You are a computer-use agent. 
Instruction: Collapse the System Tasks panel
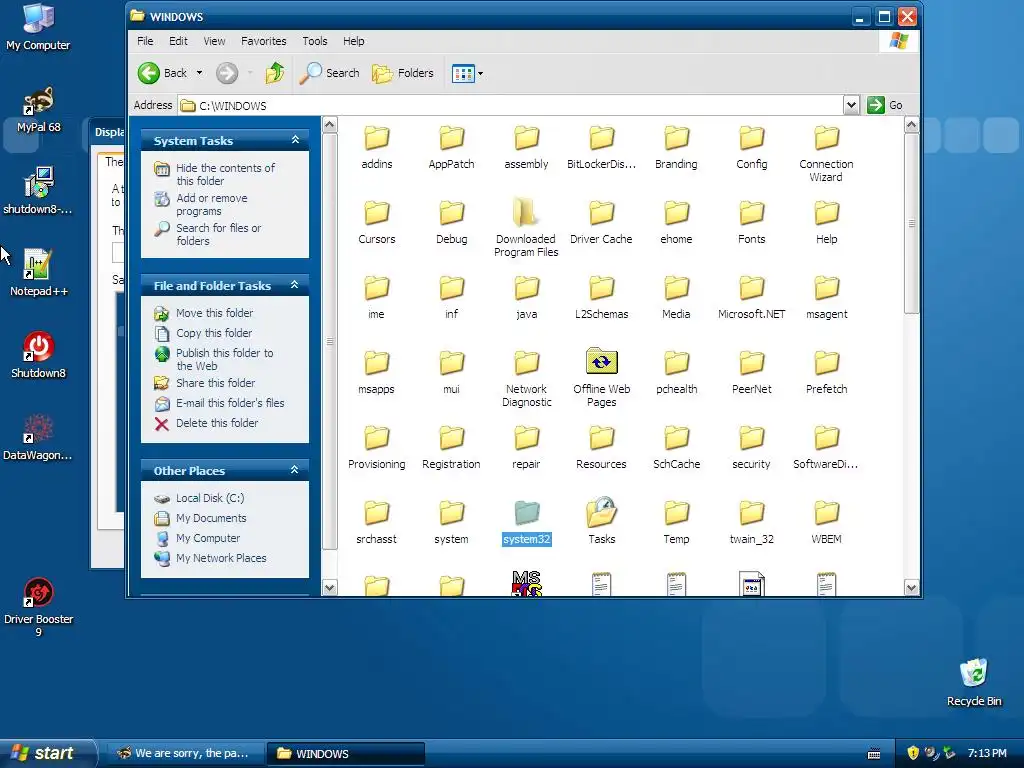pos(295,140)
